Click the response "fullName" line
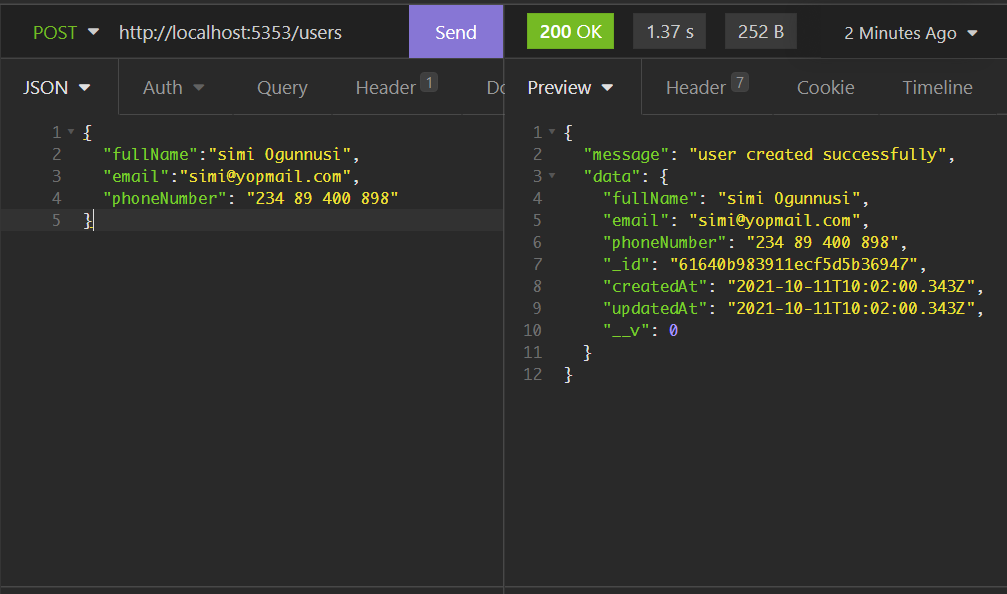1007x594 pixels. tap(735, 198)
